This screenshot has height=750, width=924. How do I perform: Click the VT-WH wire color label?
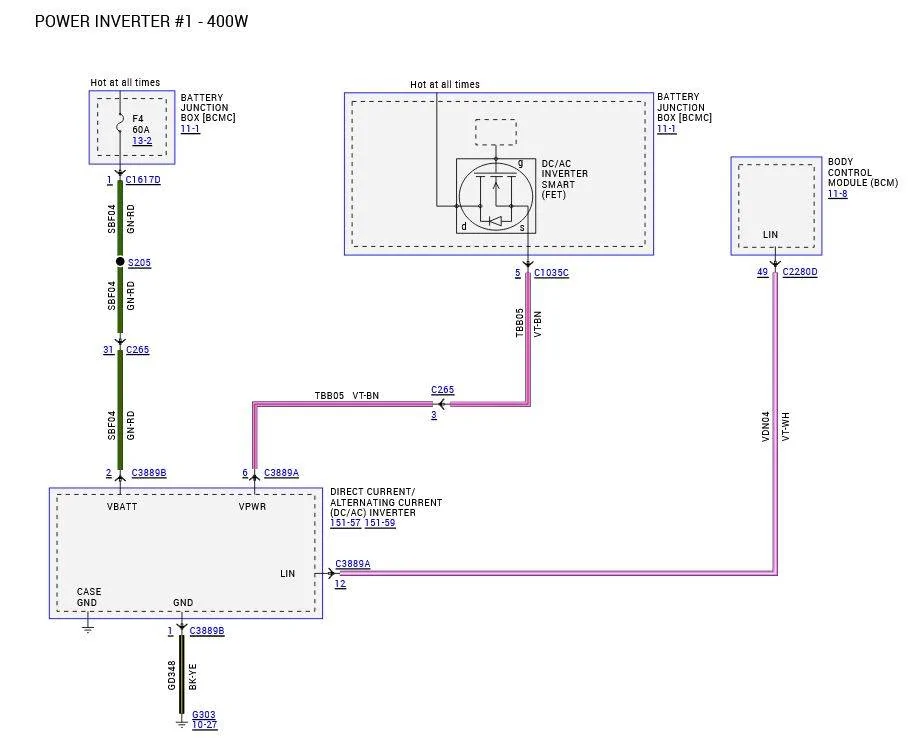pyautogui.click(x=785, y=427)
